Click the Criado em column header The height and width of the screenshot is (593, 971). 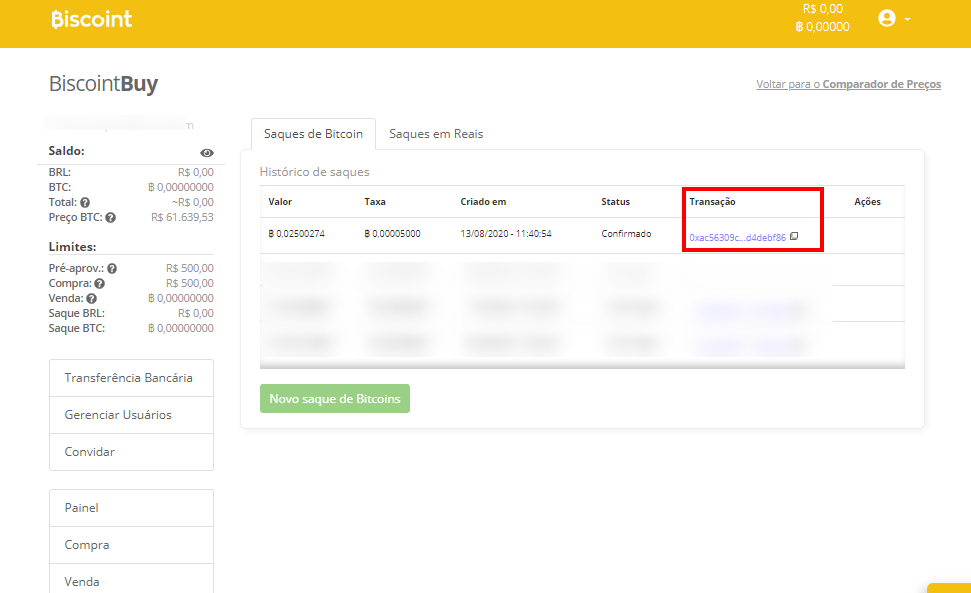tap(483, 202)
